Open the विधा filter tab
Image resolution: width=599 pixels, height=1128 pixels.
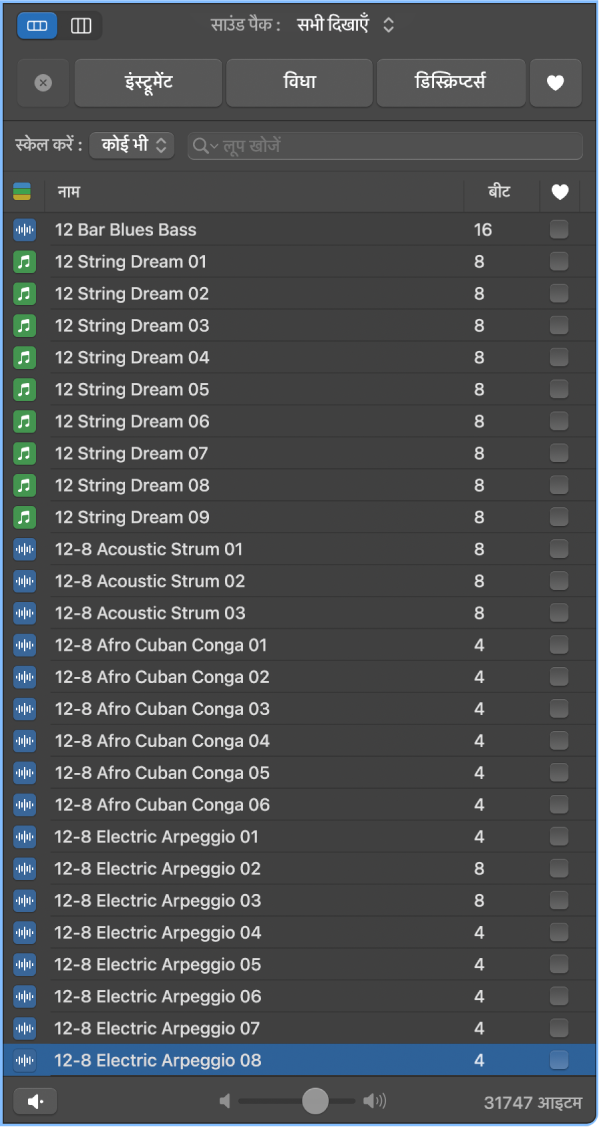(300, 83)
